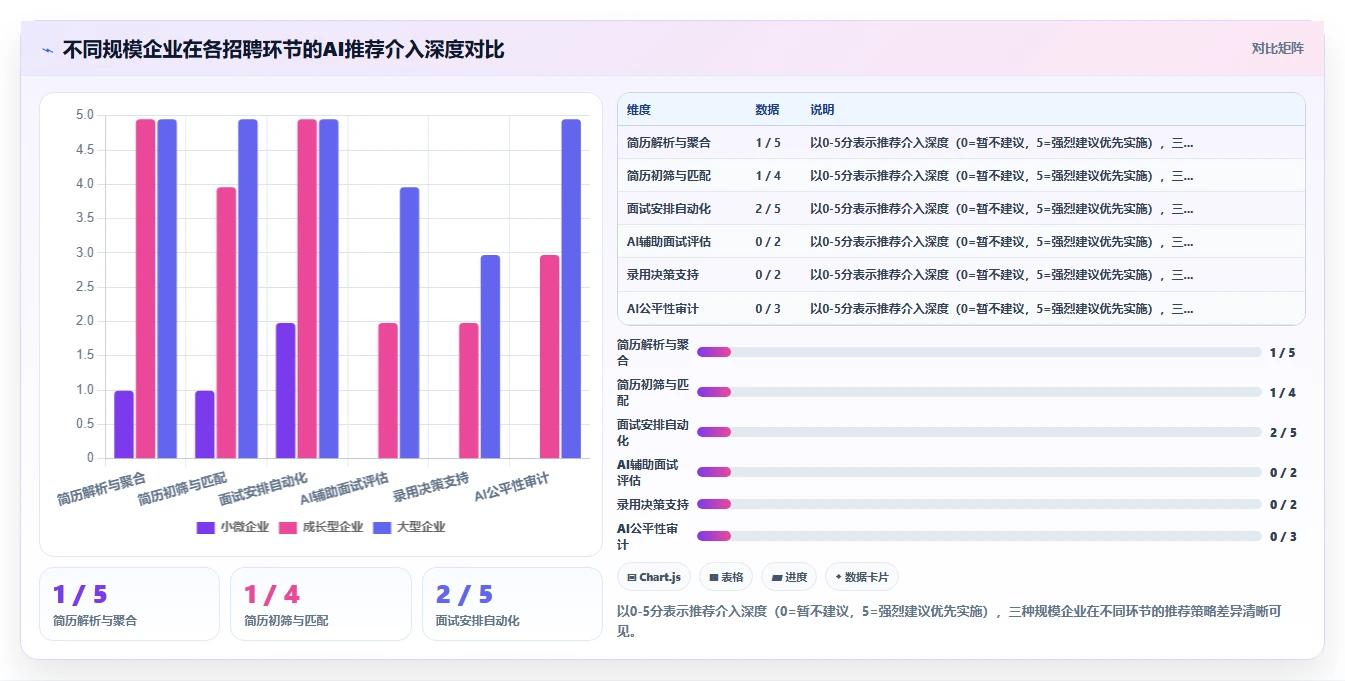Click the diamond icon in 数据卡片 chip

coord(838,577)
